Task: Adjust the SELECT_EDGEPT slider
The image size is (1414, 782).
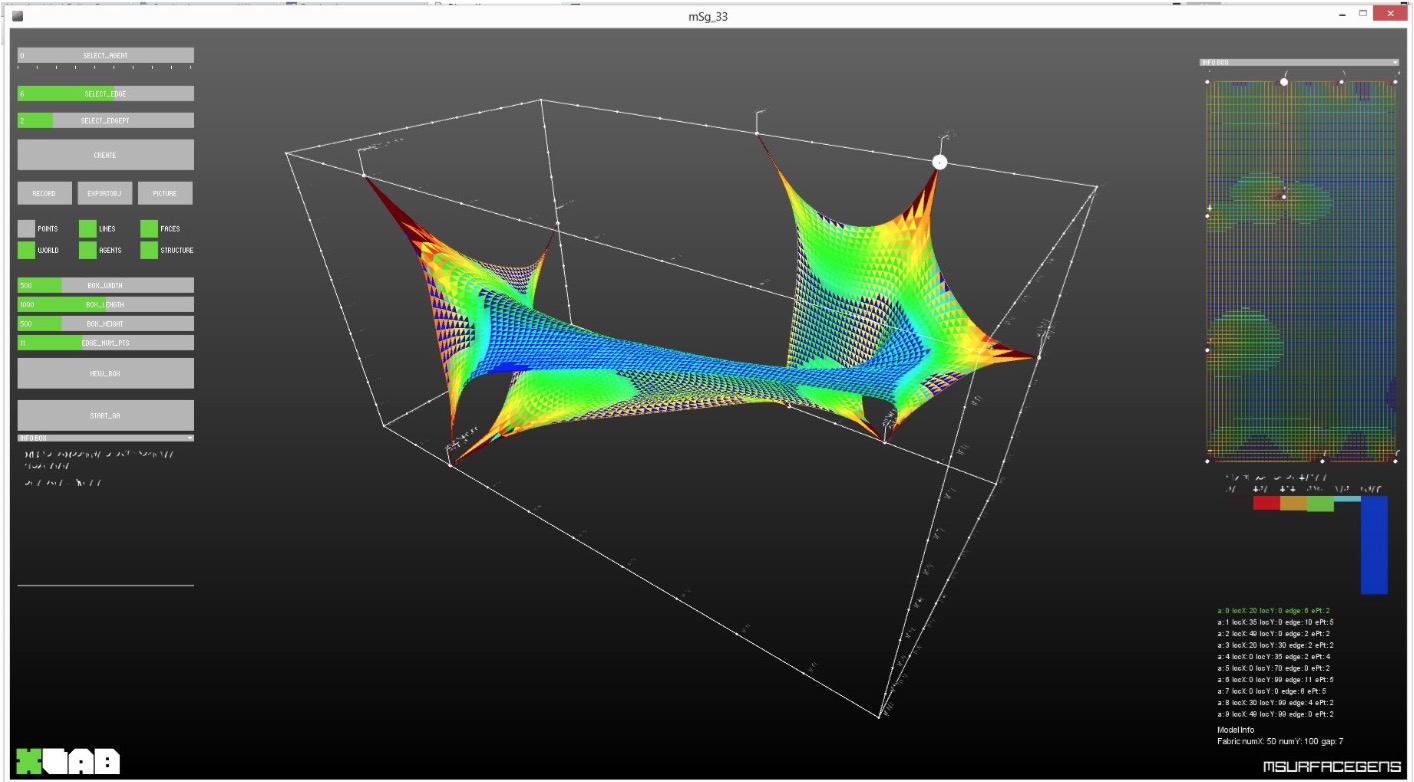Action: pyautogui.click(x=105, y=120)
